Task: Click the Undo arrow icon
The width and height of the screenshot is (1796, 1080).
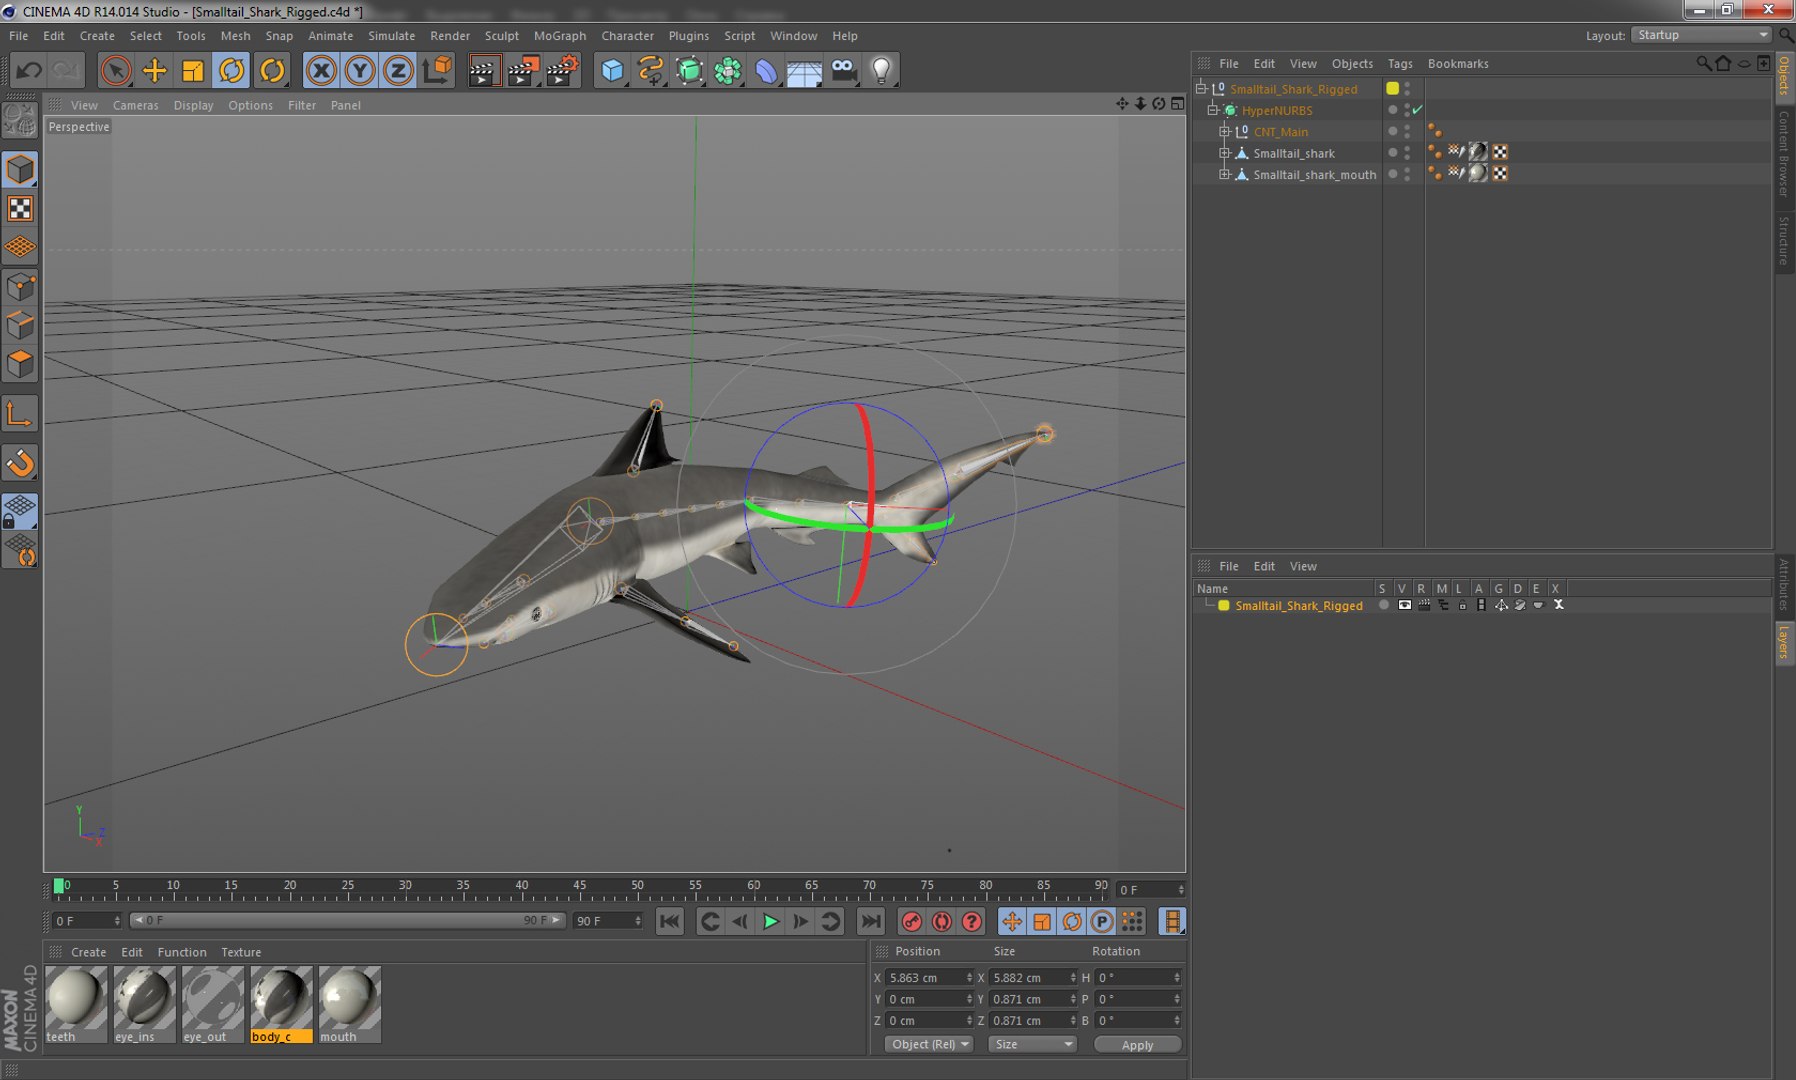Action: 29,70
